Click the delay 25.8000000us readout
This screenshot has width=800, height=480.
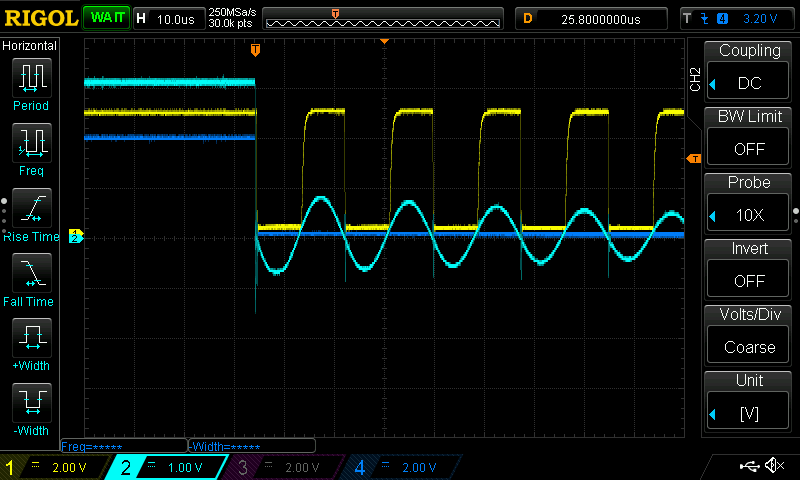(x=601, y=19)
